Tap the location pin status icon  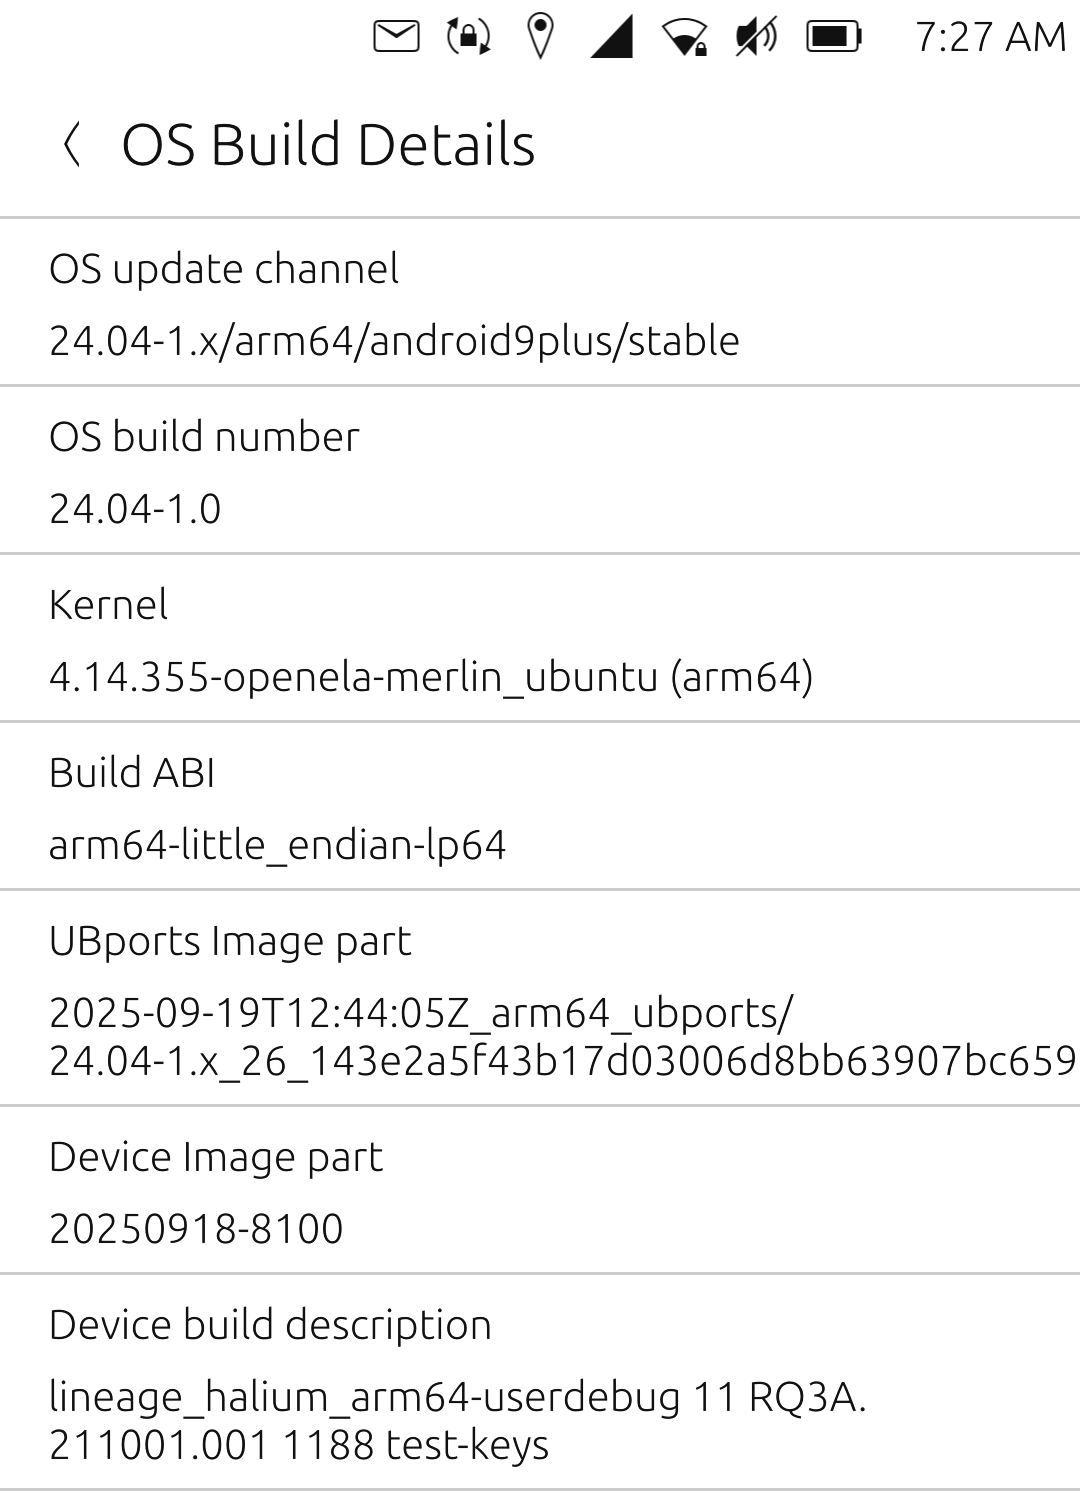click(540, 37)
